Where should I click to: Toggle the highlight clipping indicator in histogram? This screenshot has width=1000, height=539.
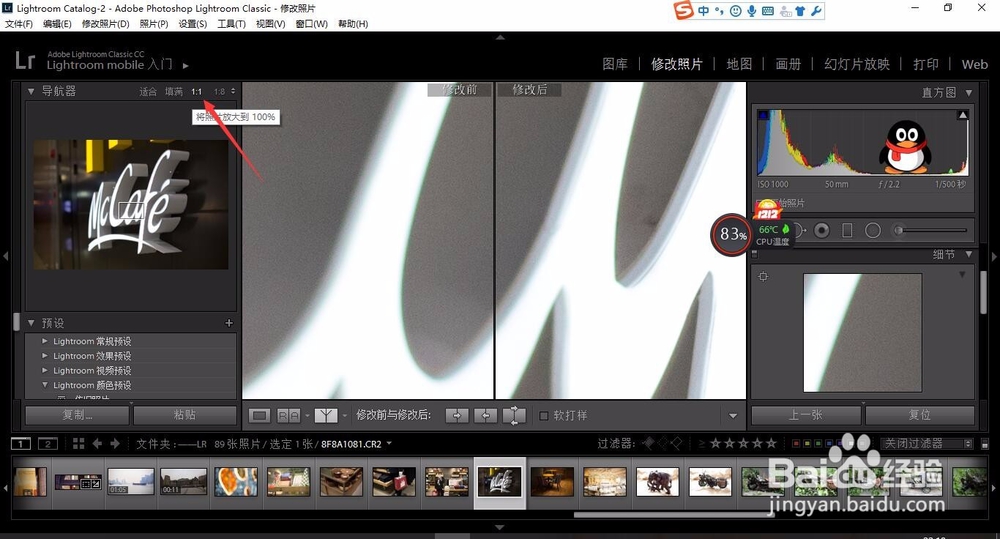(963, 115)
